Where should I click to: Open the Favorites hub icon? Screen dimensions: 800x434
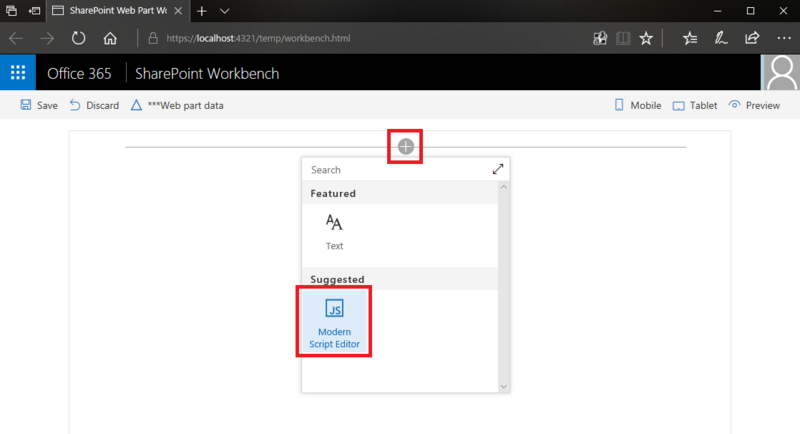(x=690, y=38)
